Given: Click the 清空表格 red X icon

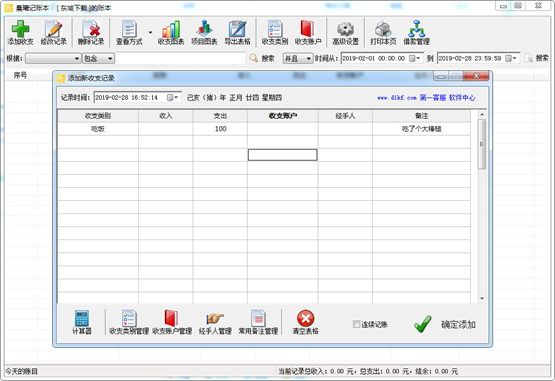Looking at the screenshot, I should 305,322.
